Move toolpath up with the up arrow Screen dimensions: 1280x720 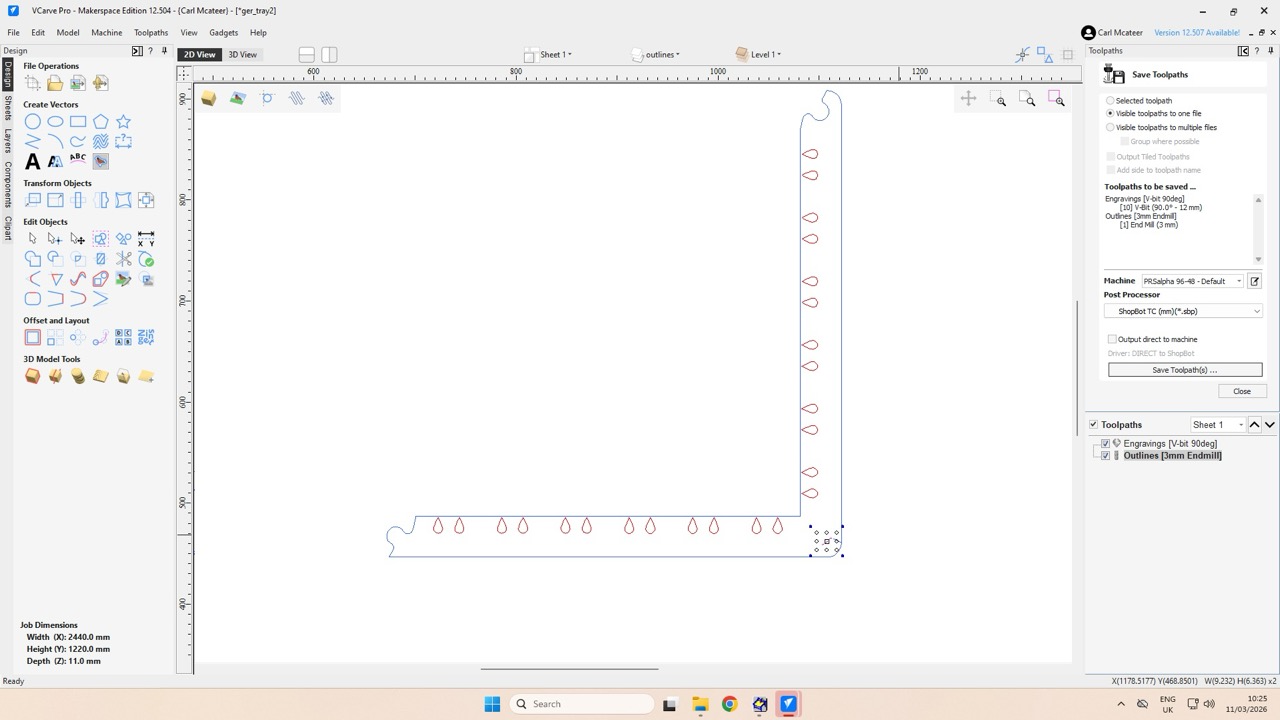(x=1254, y=424)
